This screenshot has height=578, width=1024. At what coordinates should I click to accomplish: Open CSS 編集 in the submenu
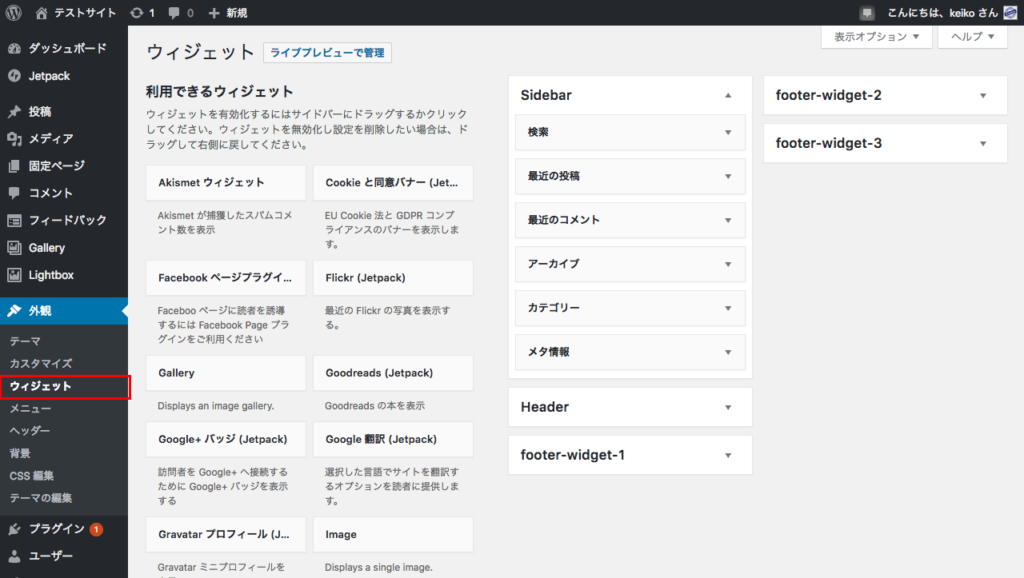(31, 475)
